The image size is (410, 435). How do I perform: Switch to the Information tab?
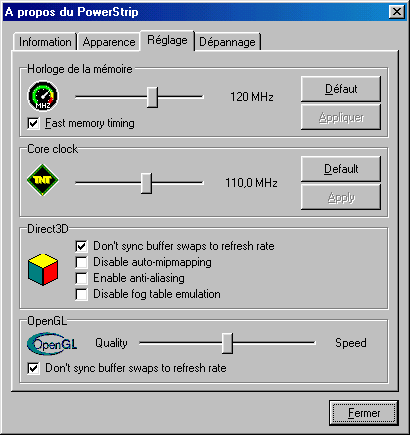(x=45, y=42)
